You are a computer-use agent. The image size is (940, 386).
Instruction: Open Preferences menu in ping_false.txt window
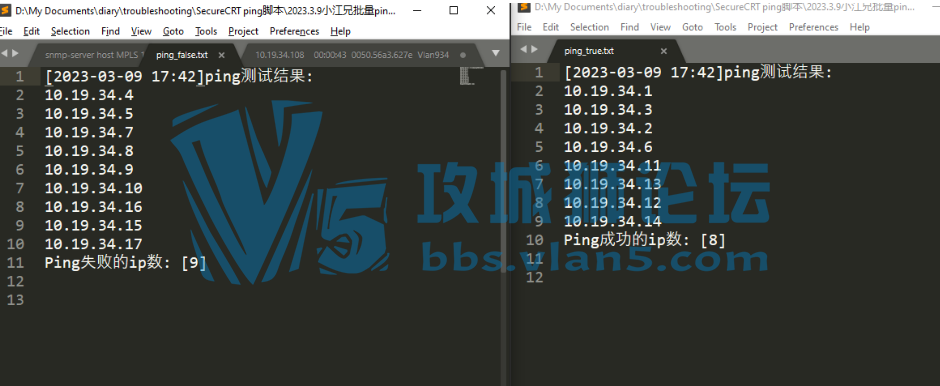295,31
